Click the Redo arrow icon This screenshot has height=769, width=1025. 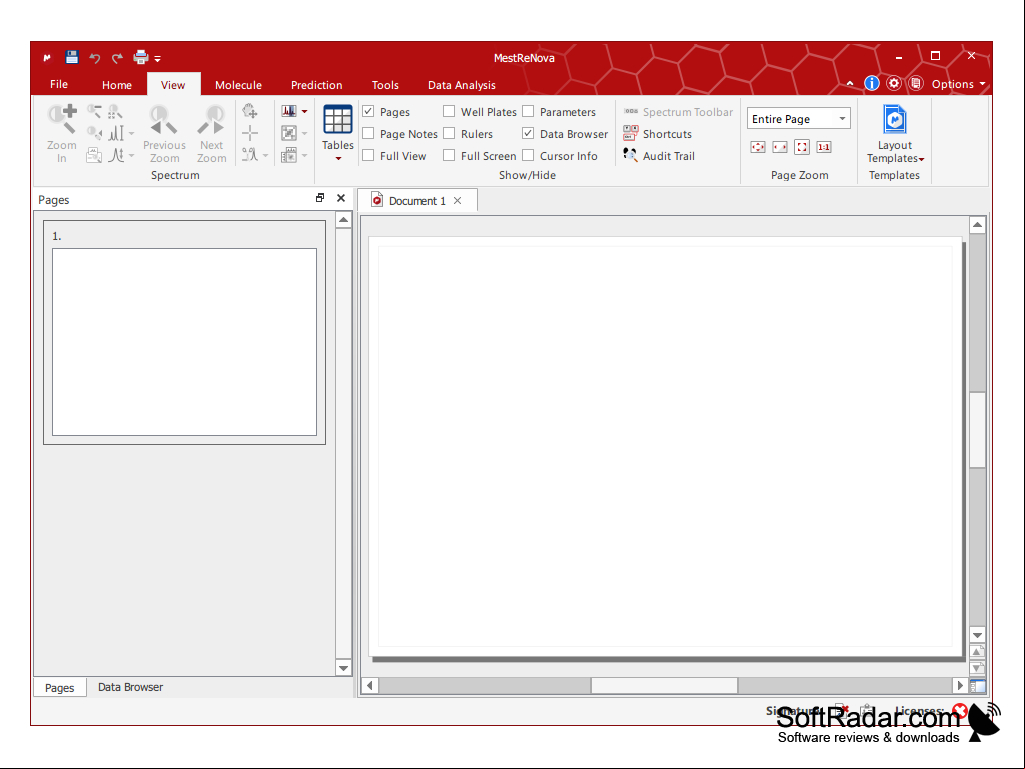(117, 58)
